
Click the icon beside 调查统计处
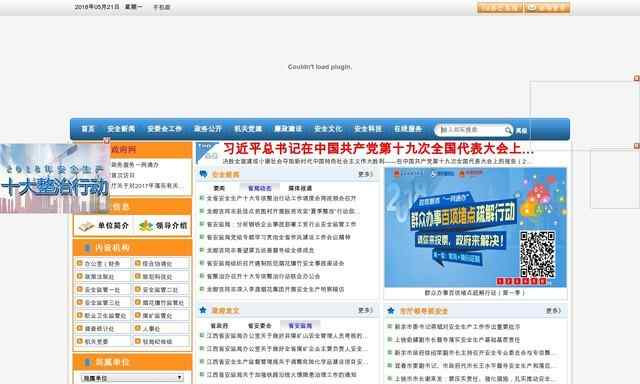point(80,328)
